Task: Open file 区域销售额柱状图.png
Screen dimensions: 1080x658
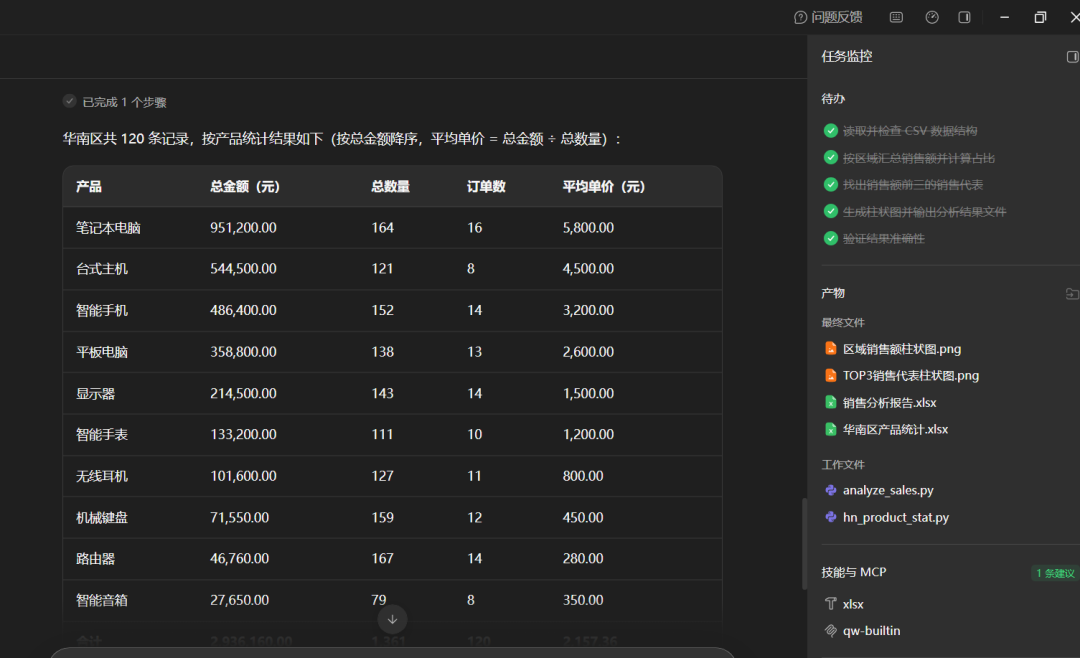Action: [902, 349]
